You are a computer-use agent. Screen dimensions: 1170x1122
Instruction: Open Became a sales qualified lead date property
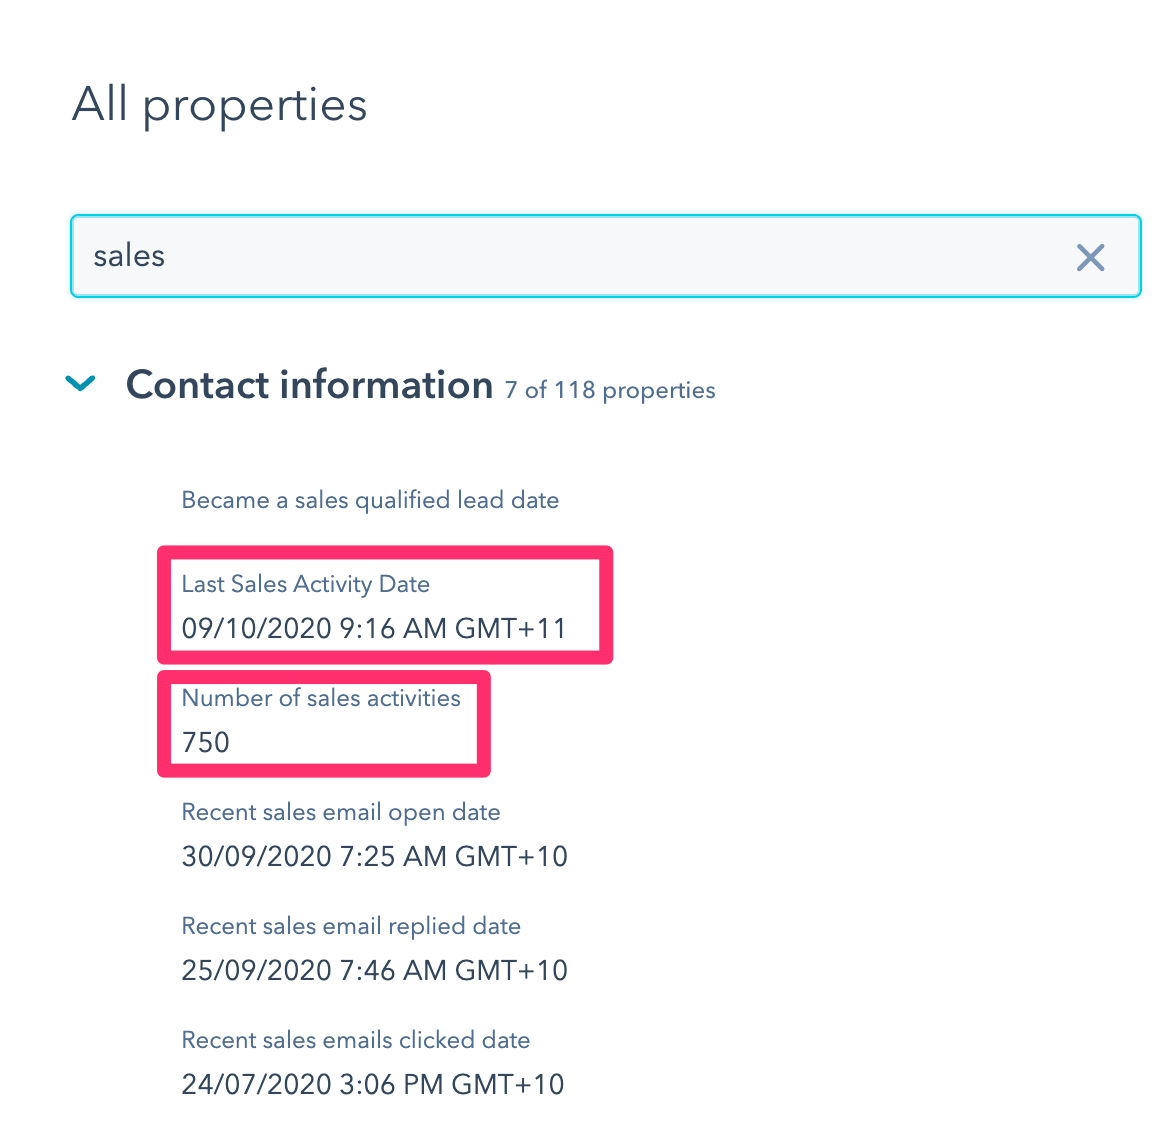[370, 500]
